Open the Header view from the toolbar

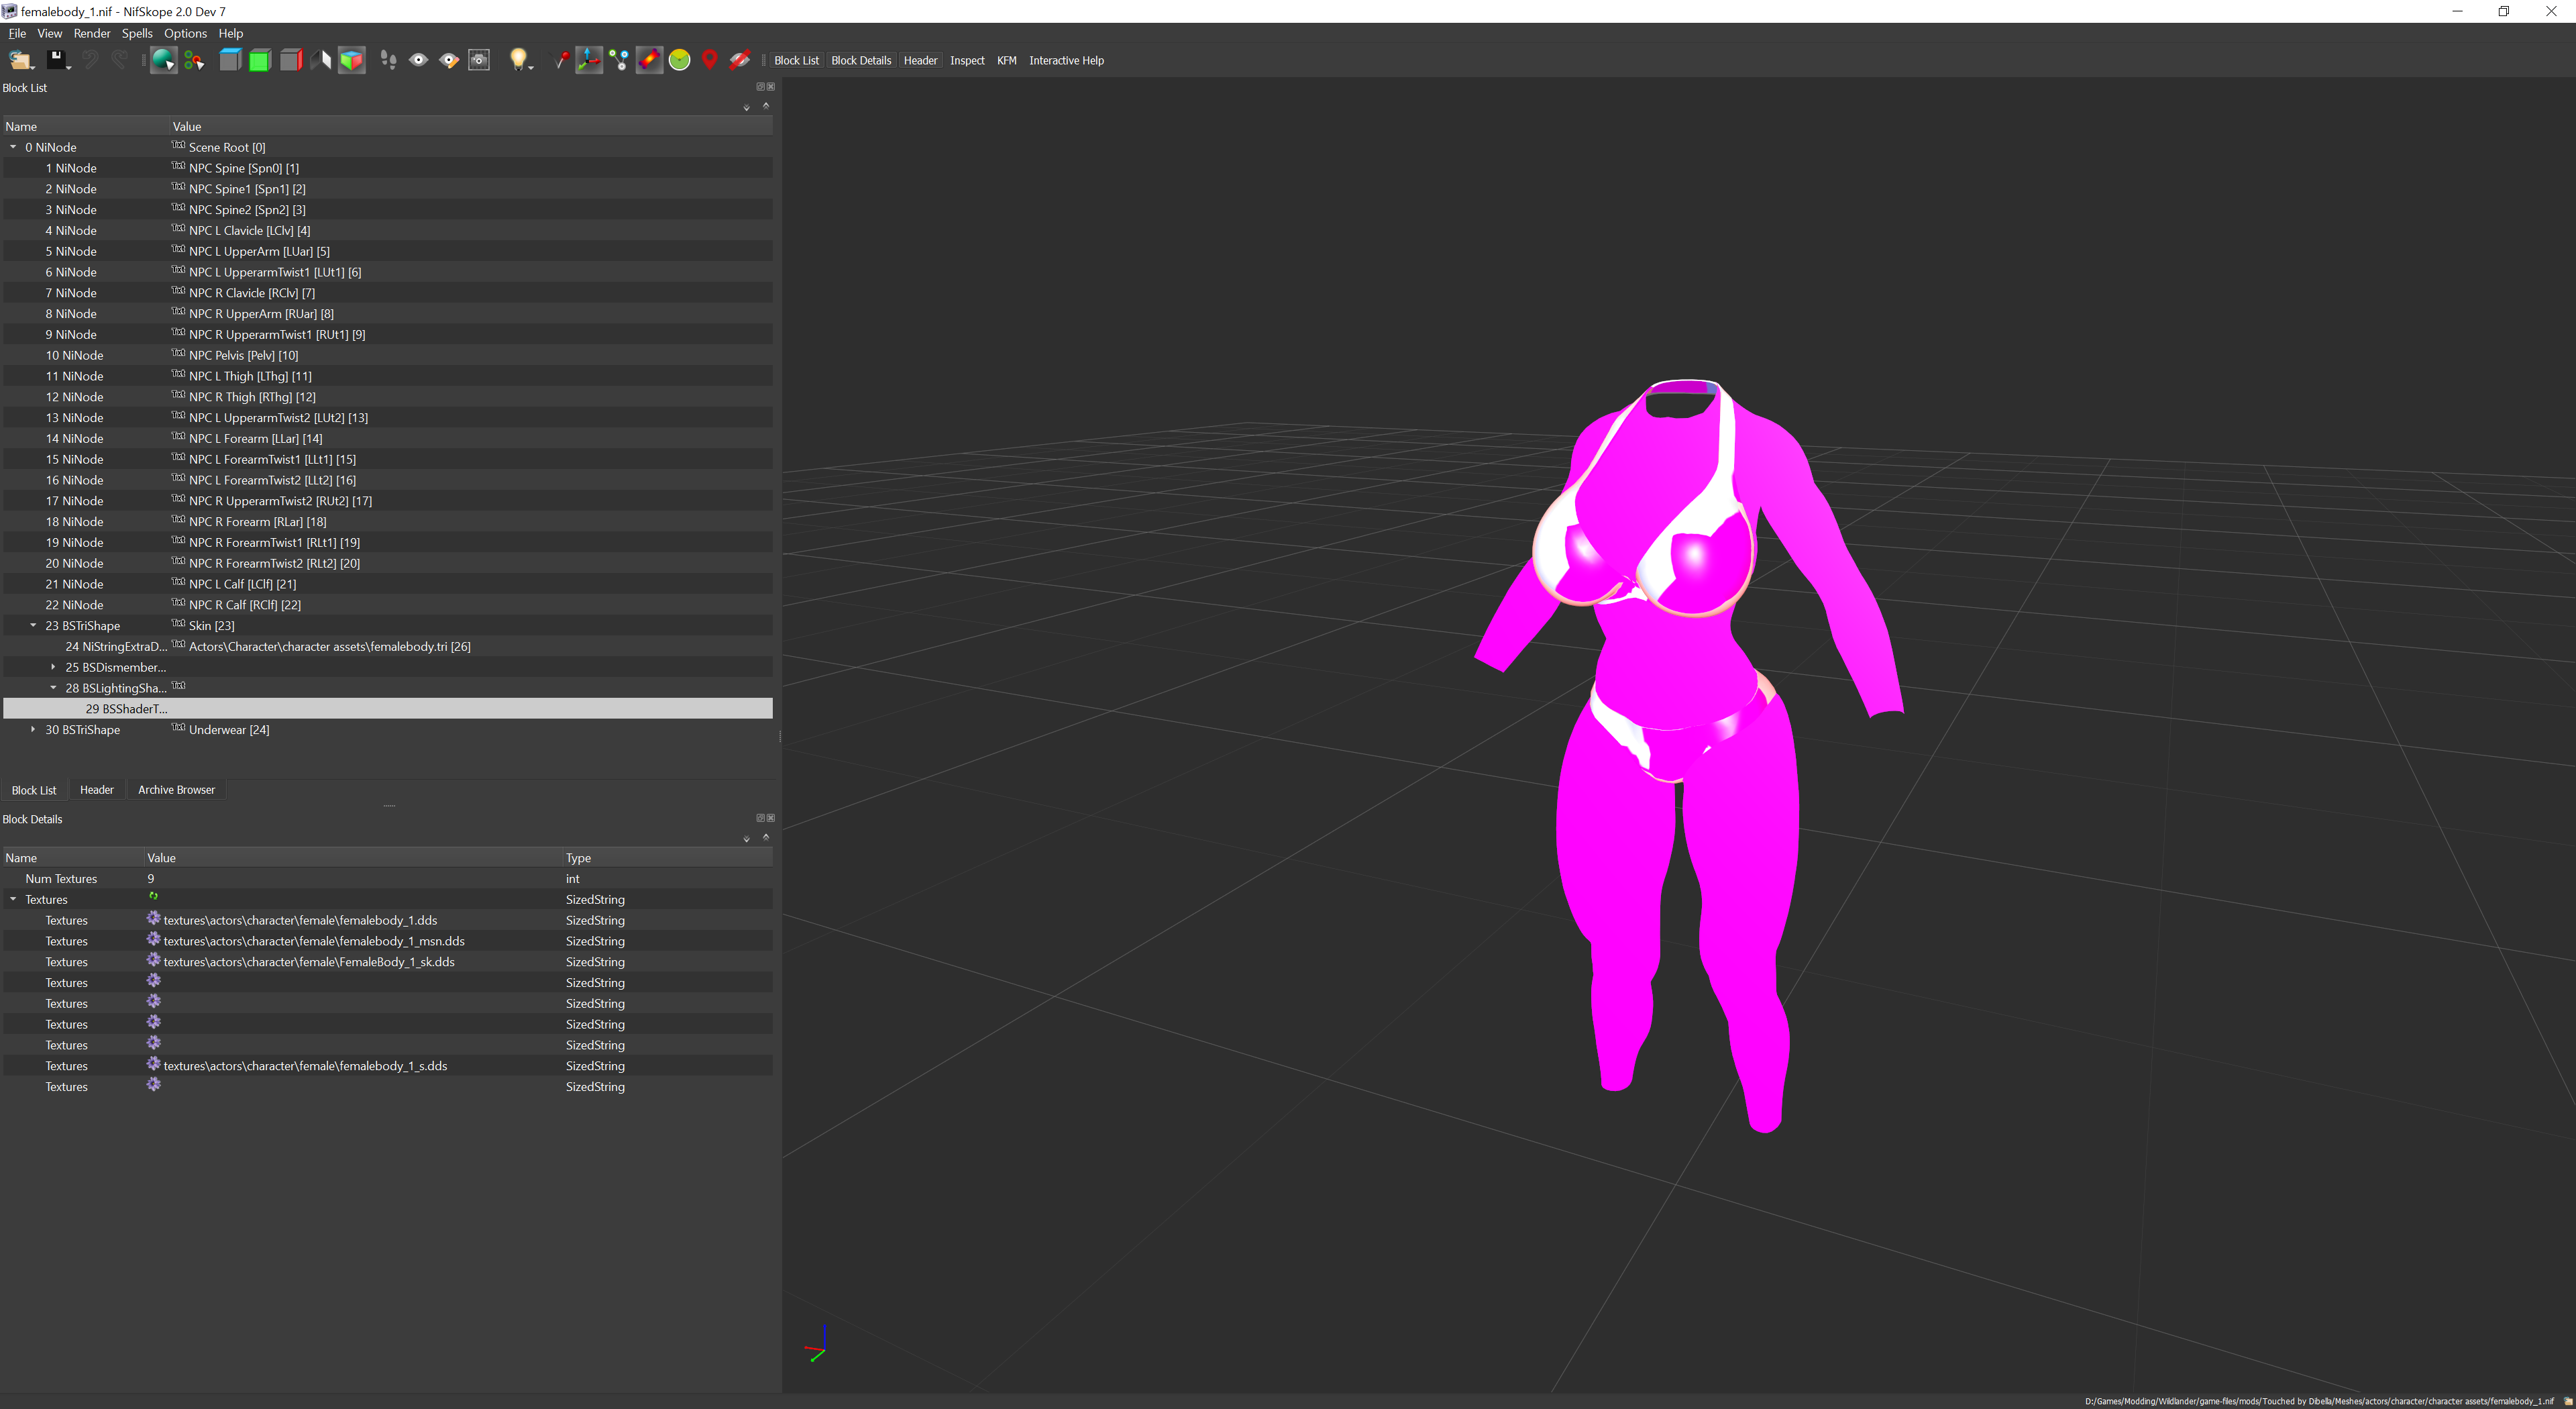coord(920,60)
